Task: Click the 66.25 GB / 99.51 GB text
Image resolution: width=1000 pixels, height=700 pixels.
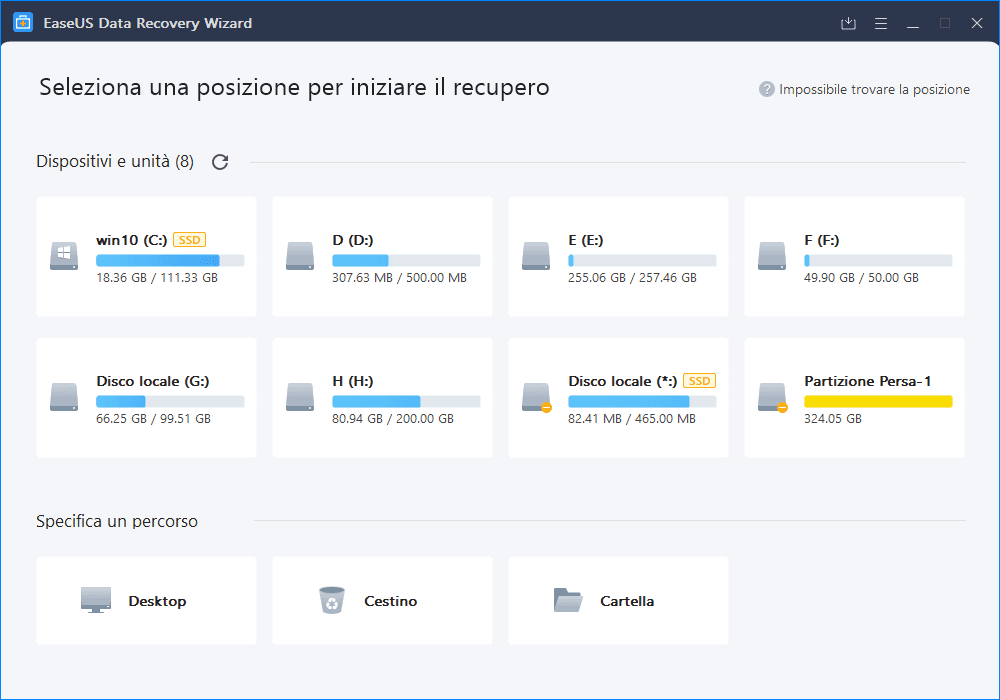Action: tap(153, 419)
